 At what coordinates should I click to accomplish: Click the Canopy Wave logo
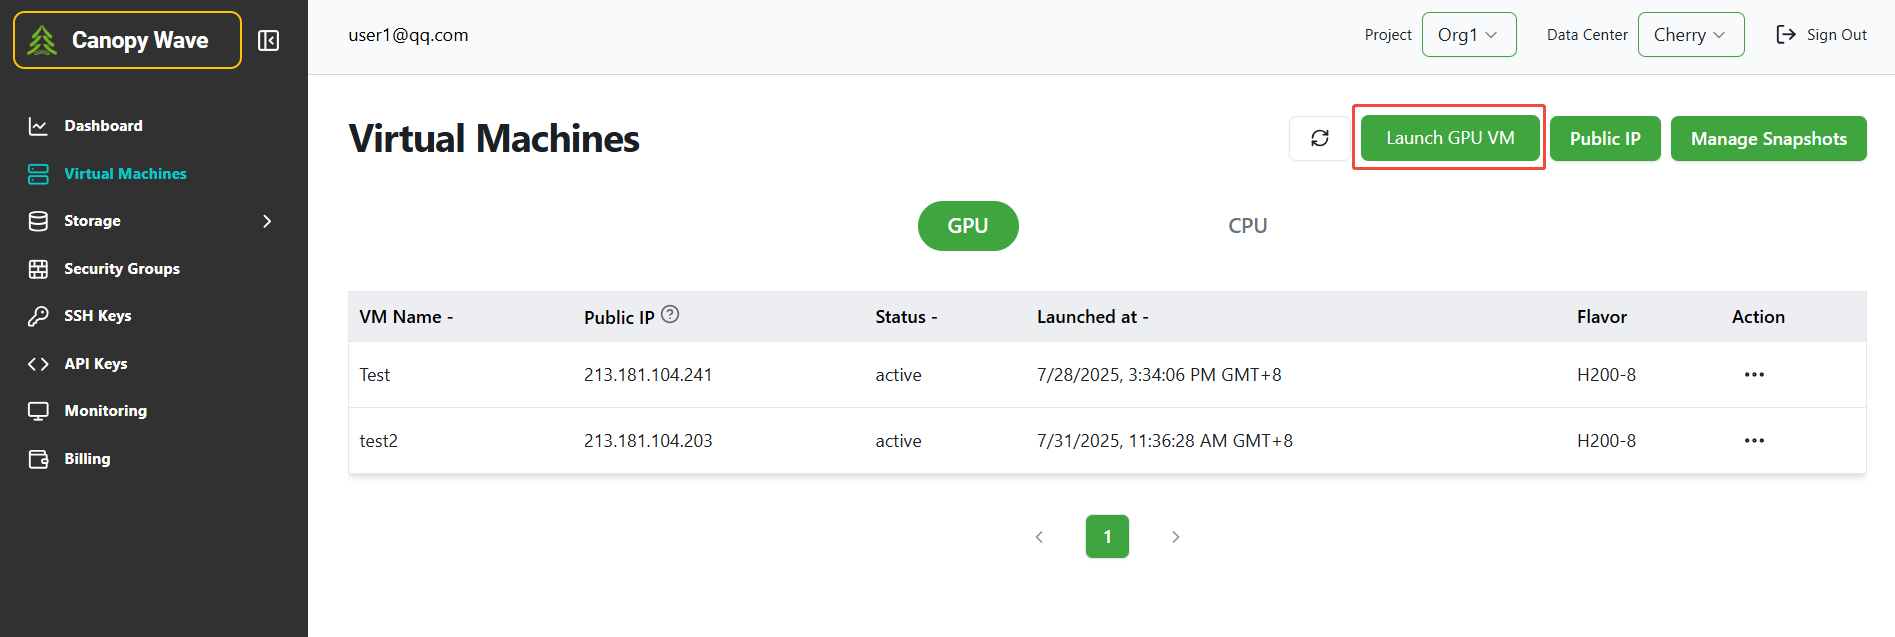127,40
